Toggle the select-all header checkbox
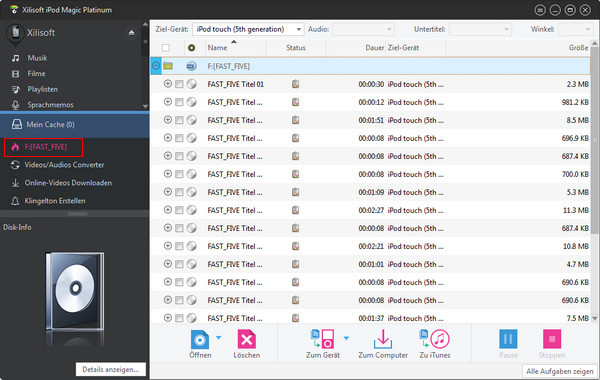Image resolution: width=600 pixels, height=380 pixels. click(x=166, y=48)
